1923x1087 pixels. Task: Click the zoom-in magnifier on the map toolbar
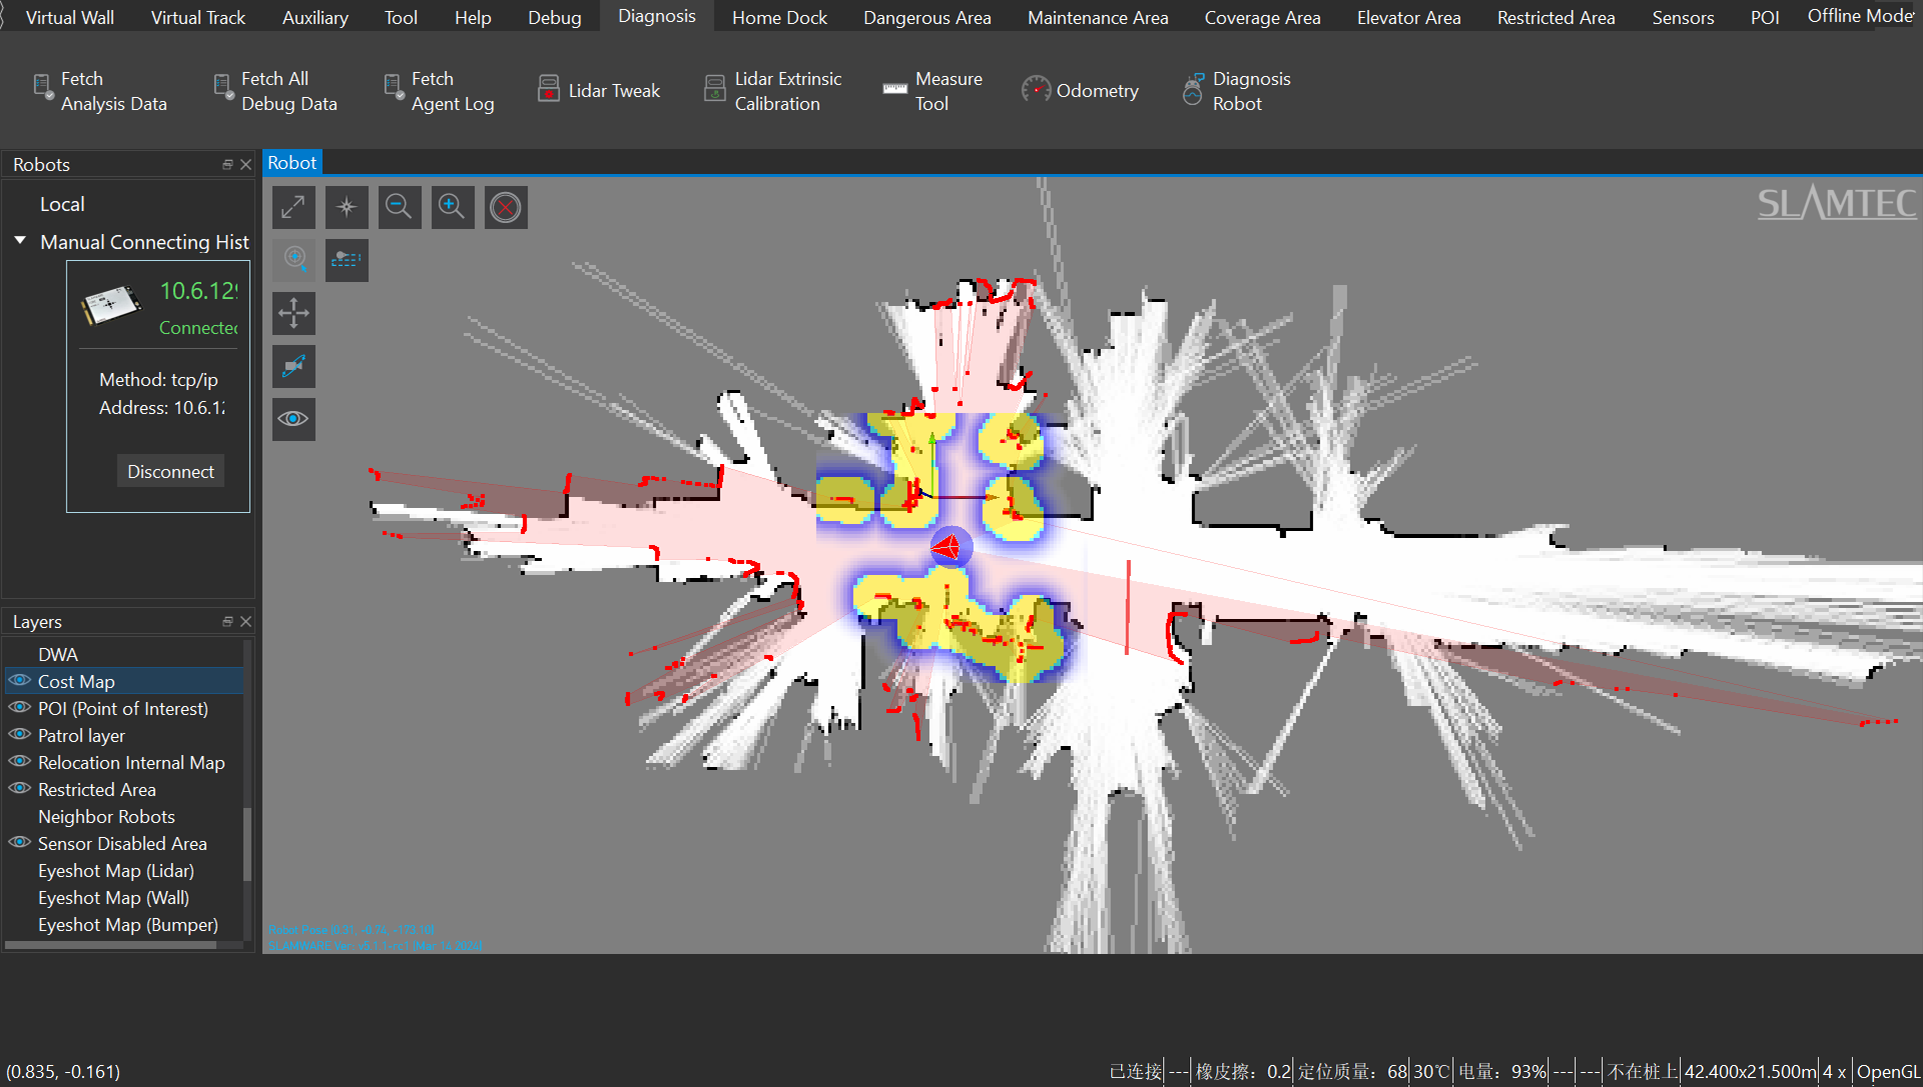click(453, 207)
